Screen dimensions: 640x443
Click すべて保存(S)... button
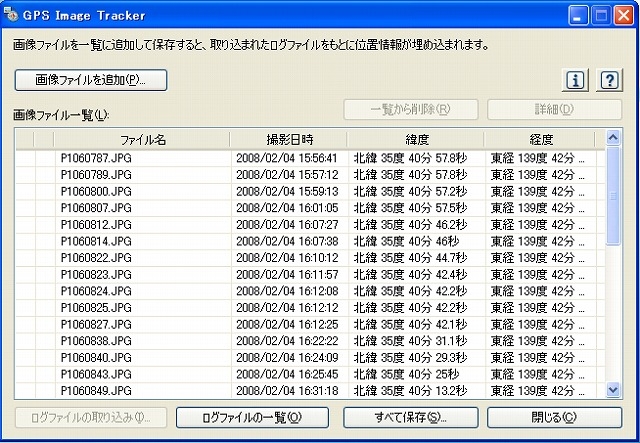(x=410, y=418)
